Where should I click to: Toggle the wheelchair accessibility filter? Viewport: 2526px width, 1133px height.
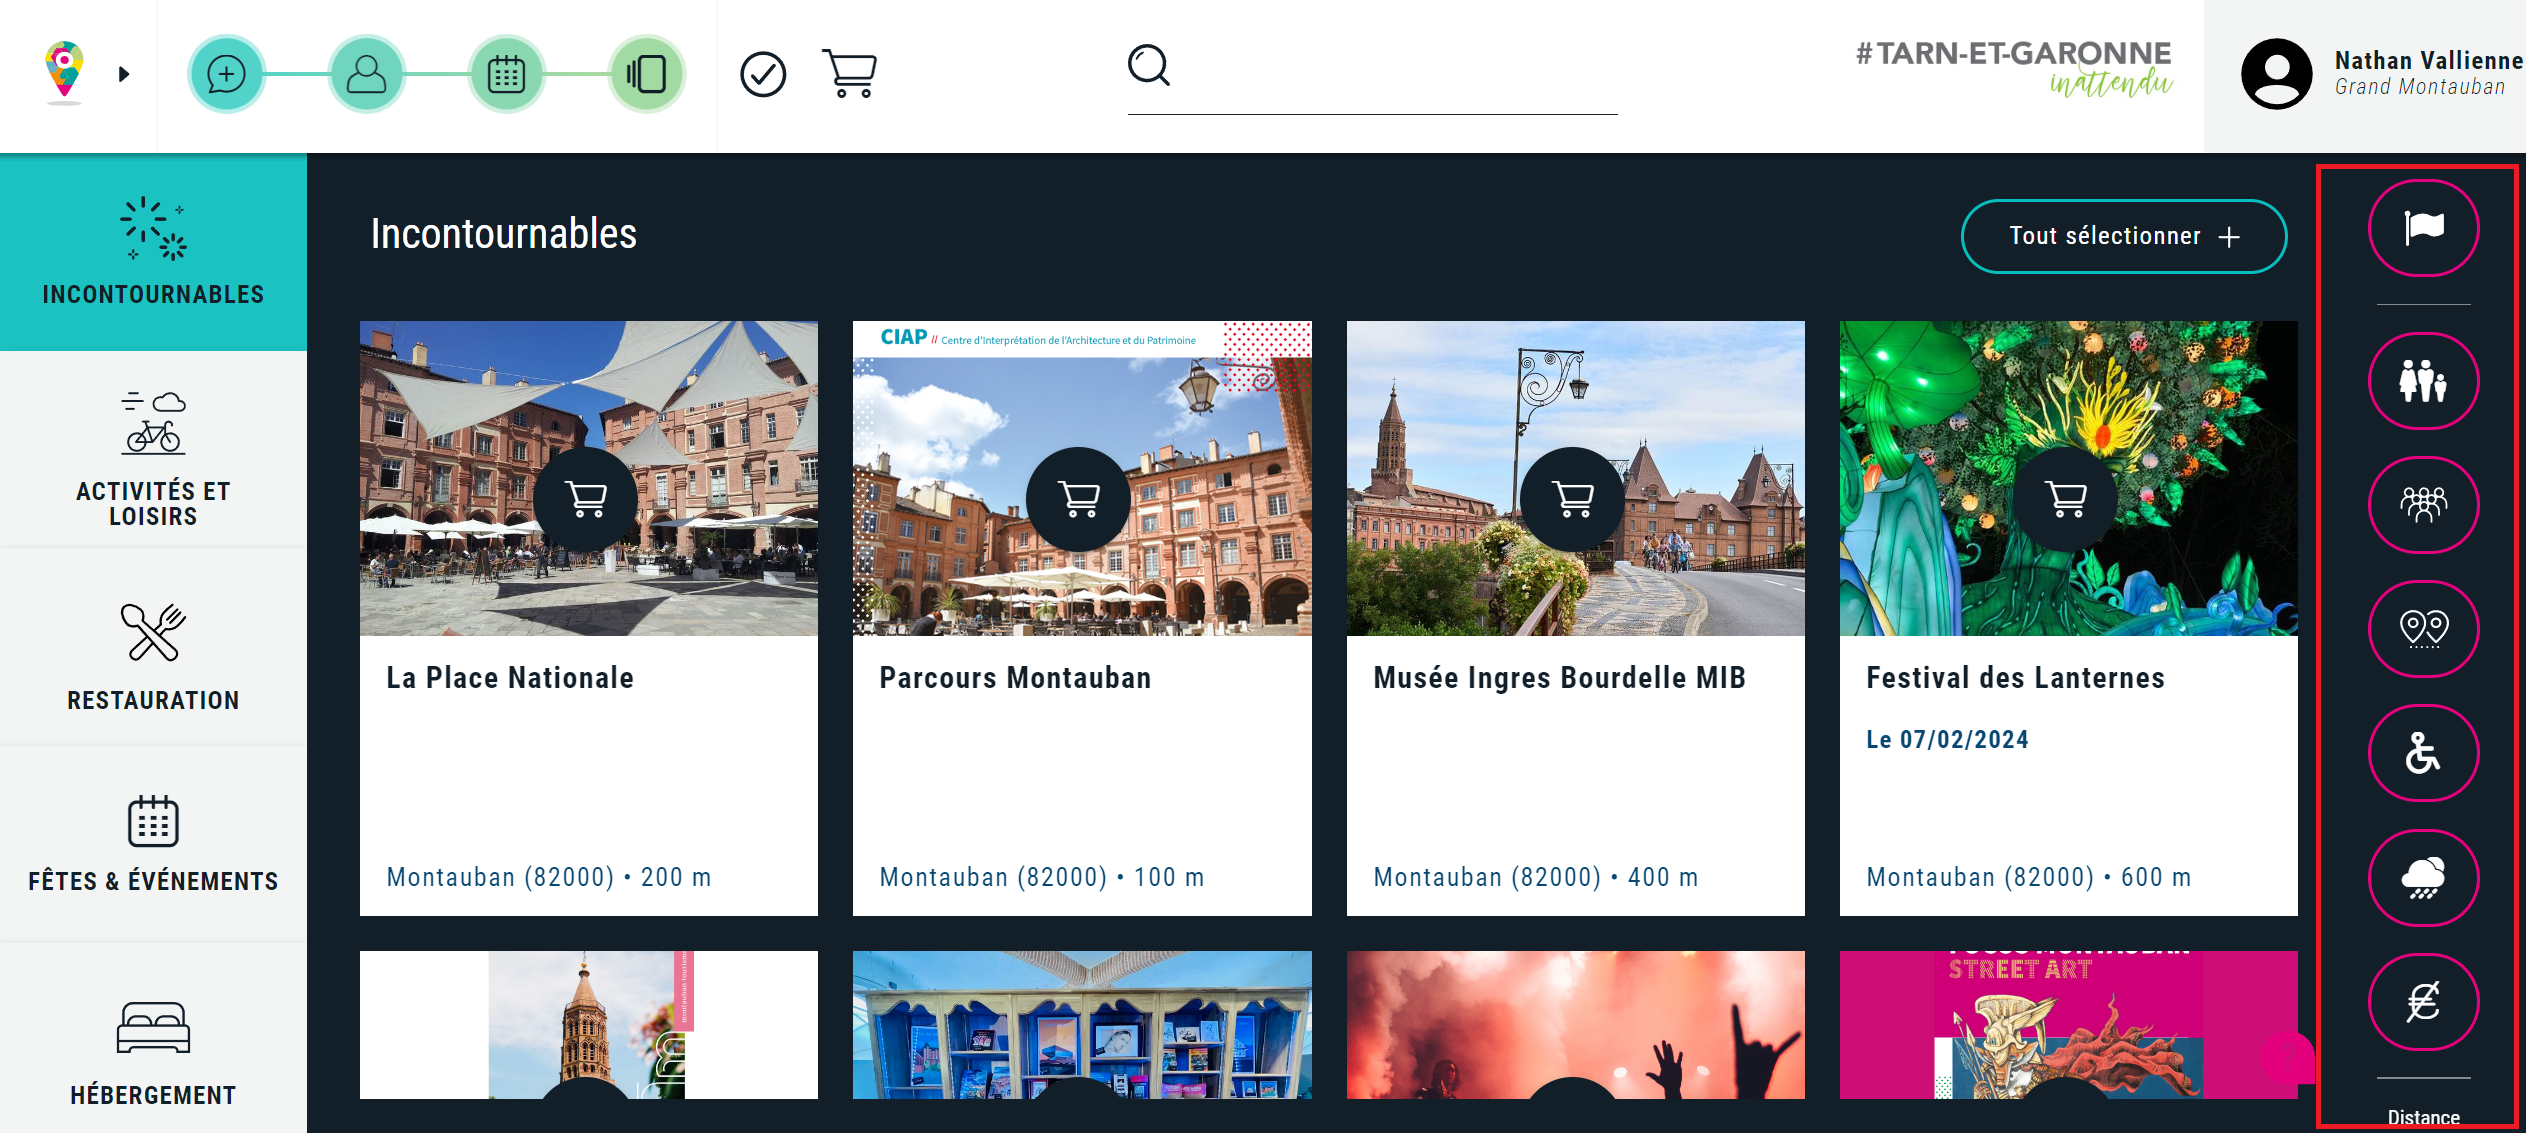tap(2422, 753)
